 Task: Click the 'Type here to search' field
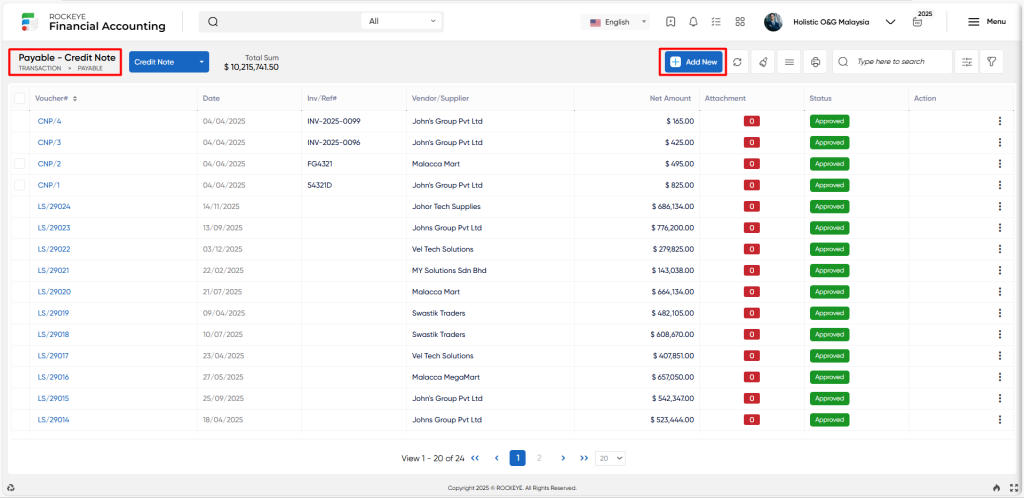[x=892, y=62]
